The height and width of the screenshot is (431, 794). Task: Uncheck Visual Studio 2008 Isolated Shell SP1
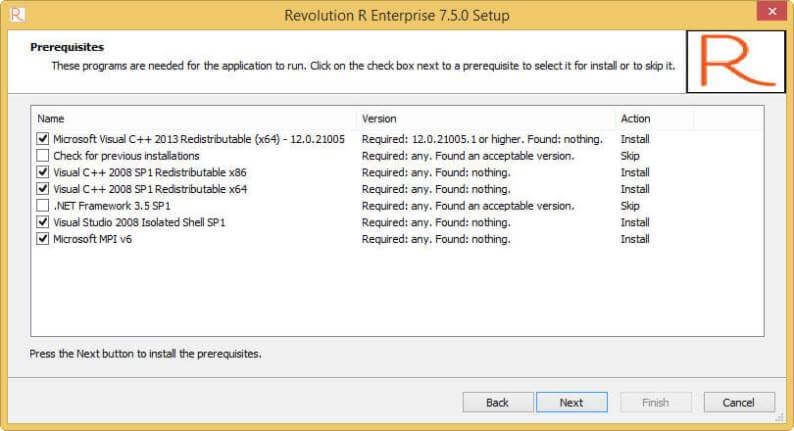(x=43, y=222)
